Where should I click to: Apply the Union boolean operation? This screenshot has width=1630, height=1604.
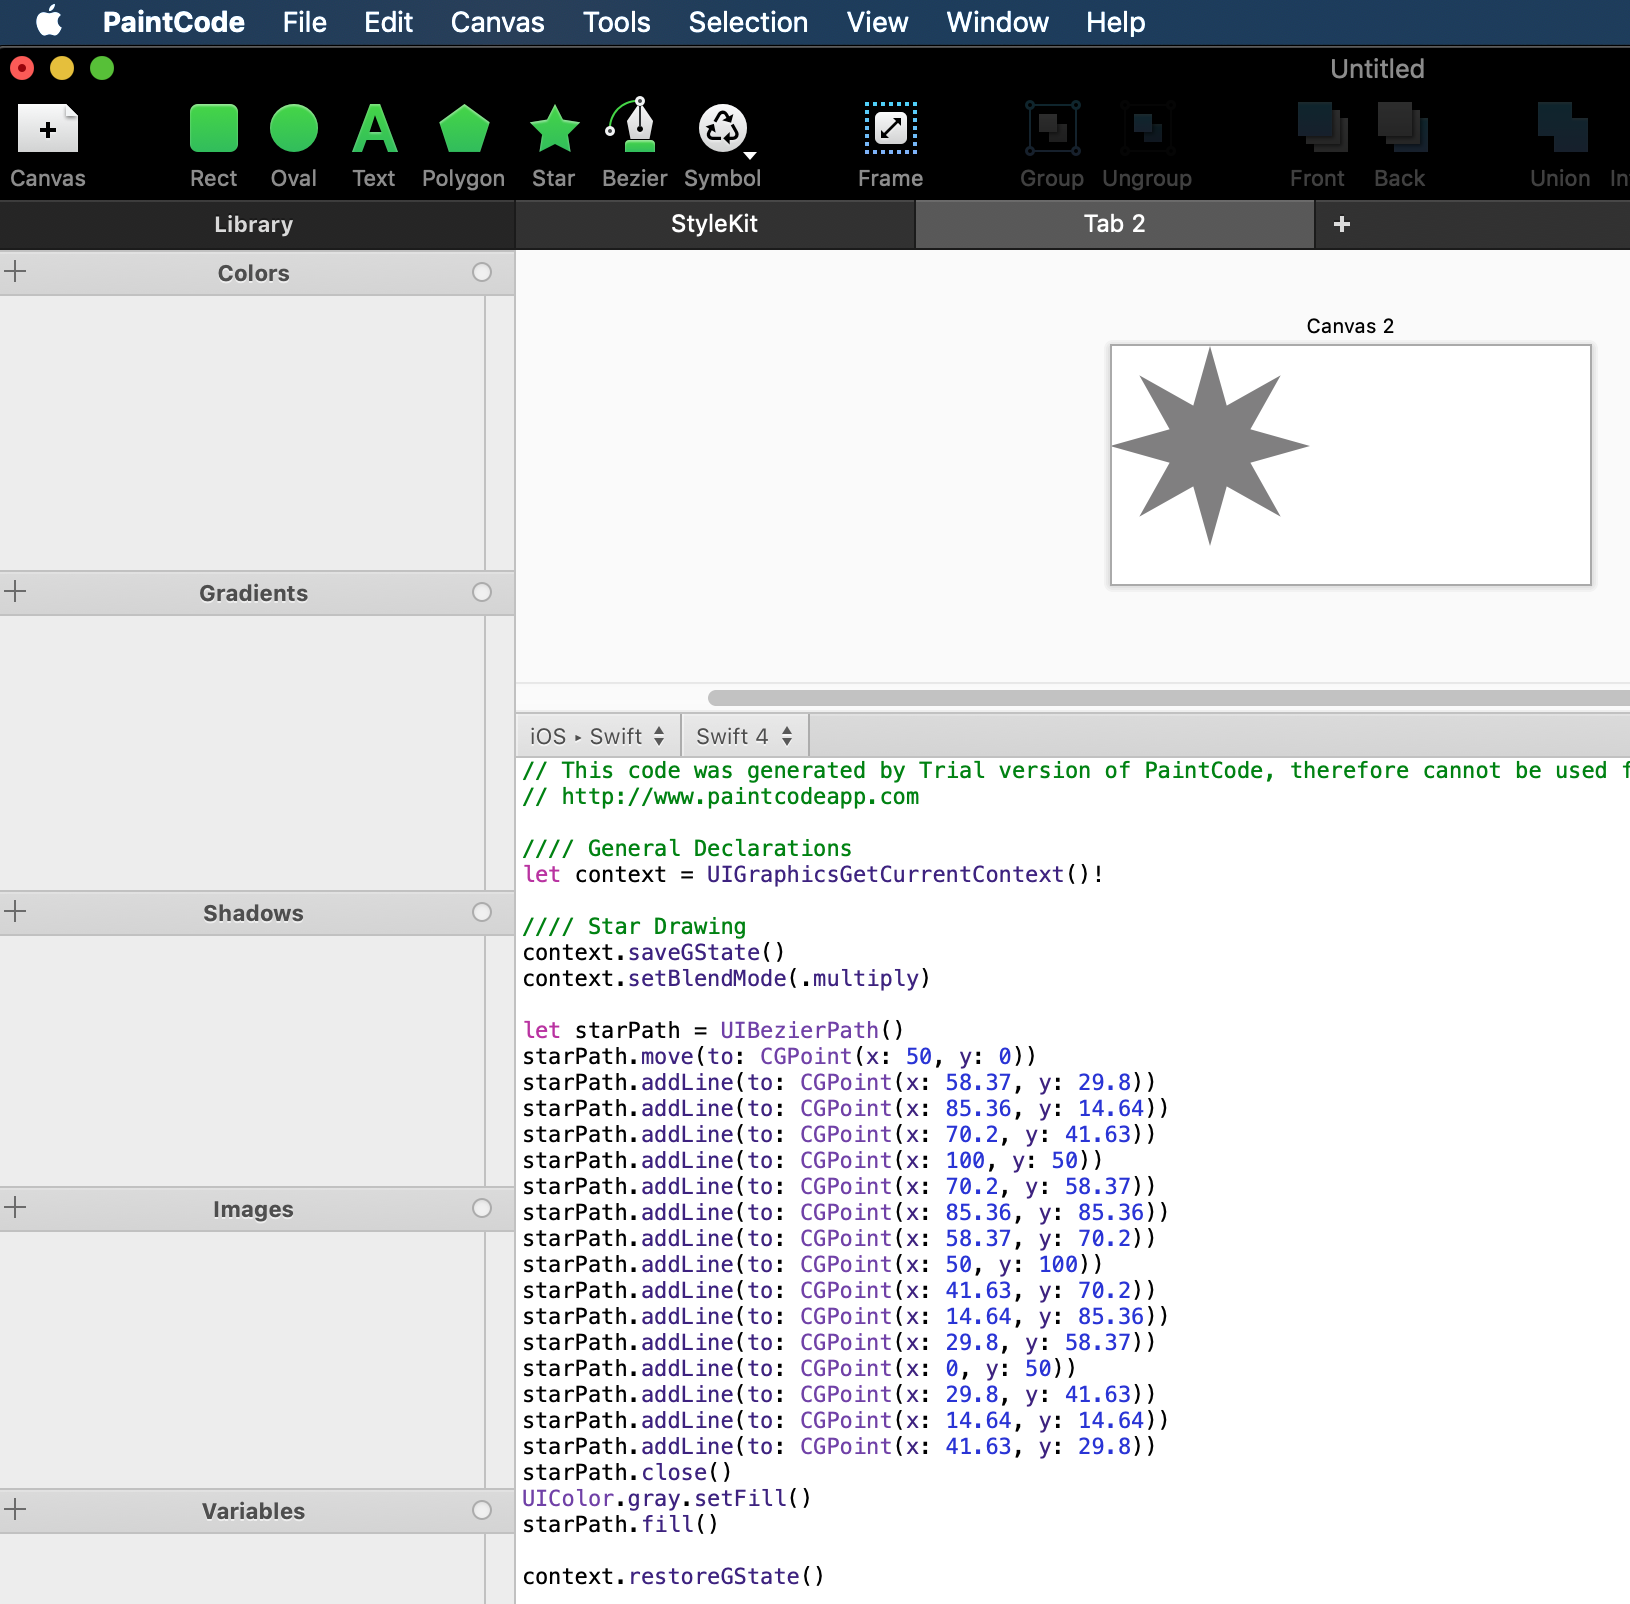(x=1561, y=146)
